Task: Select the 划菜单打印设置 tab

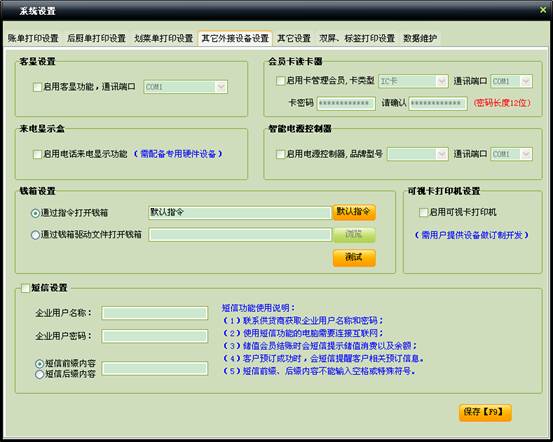Action: click(164, 38)
